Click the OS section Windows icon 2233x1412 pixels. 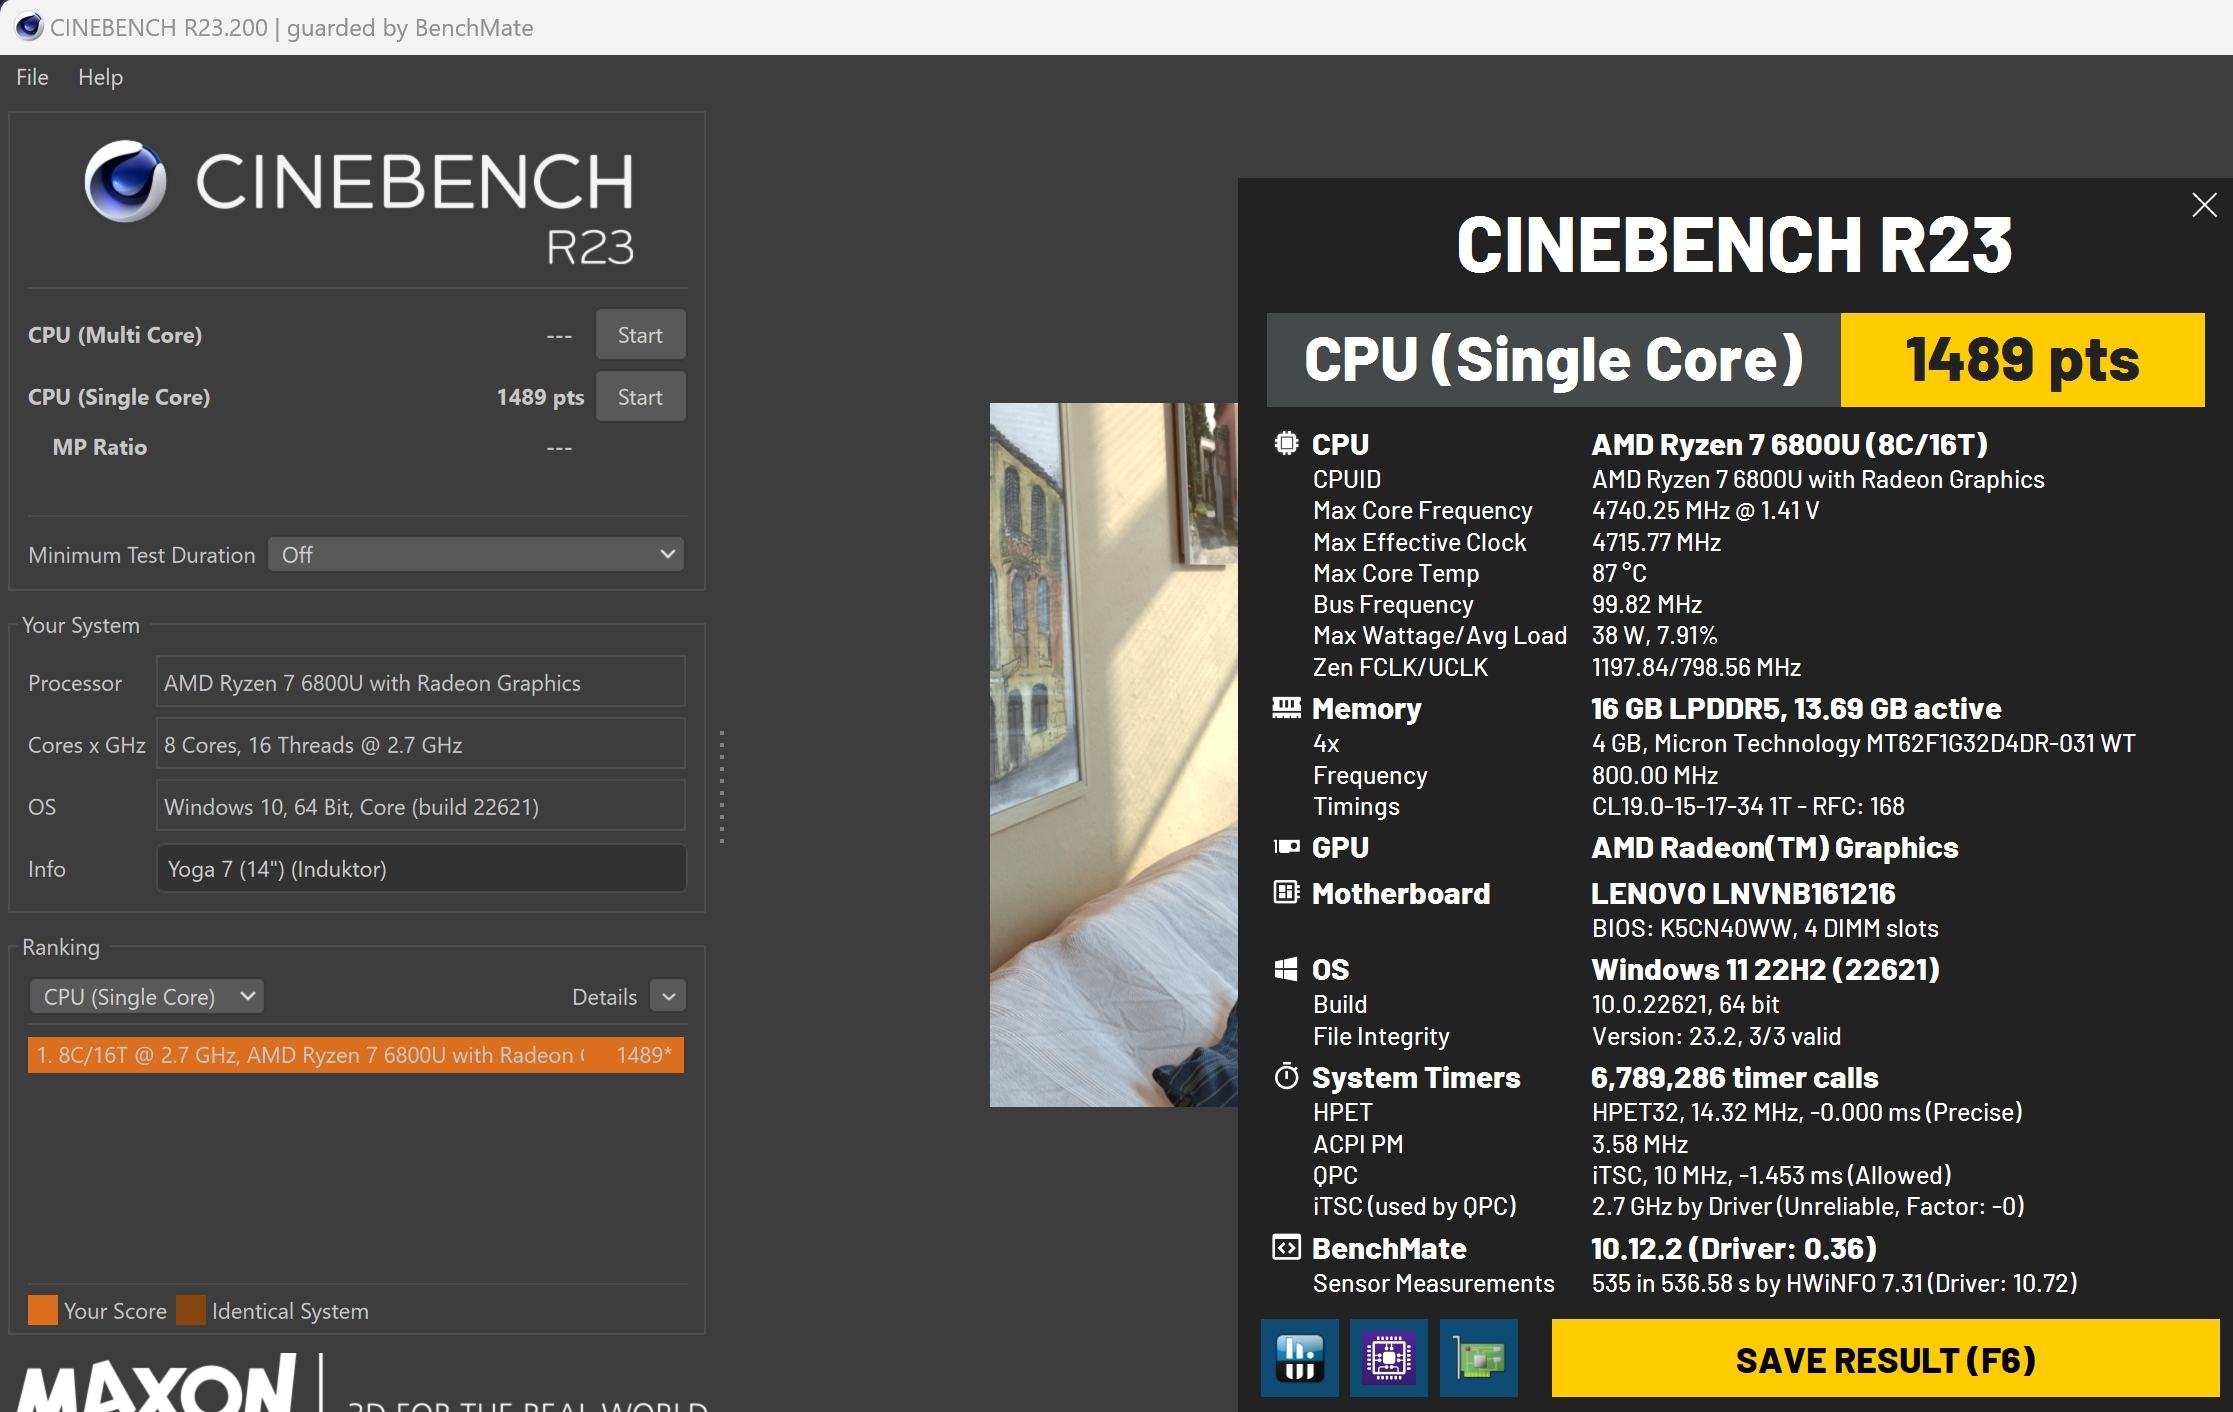coord(1286,968)
